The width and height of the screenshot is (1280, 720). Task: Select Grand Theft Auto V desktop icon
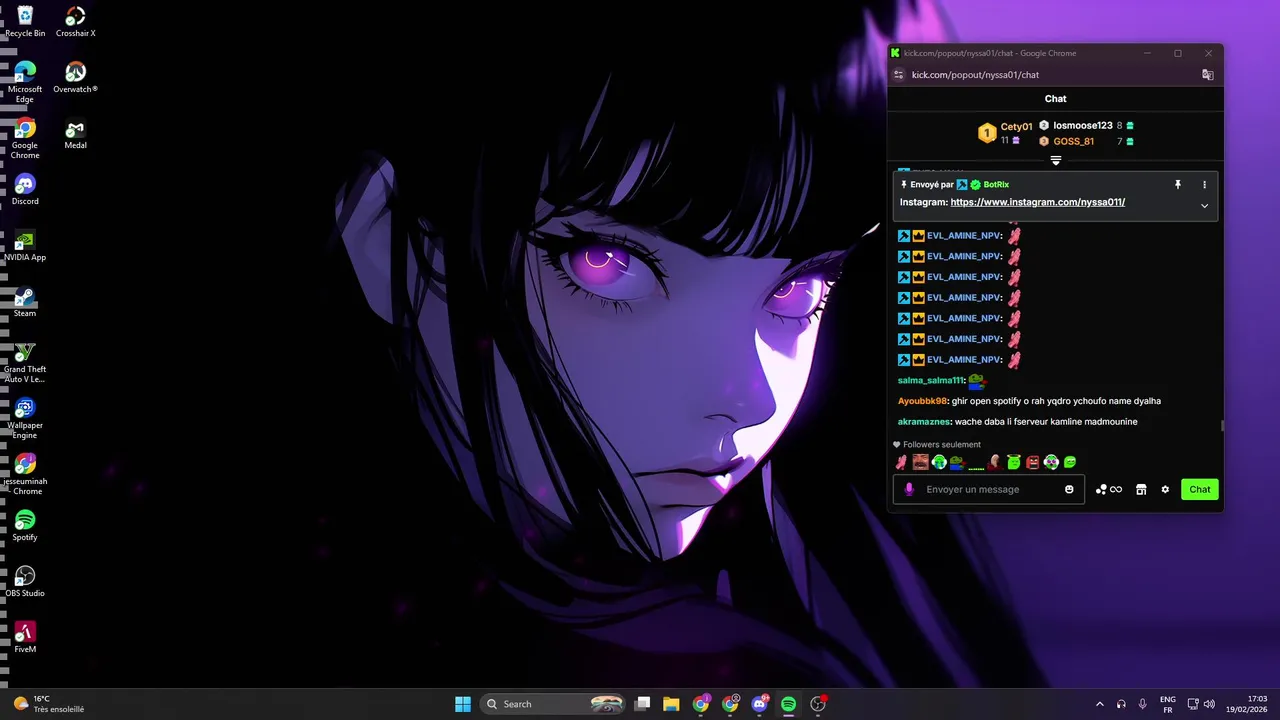click(x=25, y=362)
